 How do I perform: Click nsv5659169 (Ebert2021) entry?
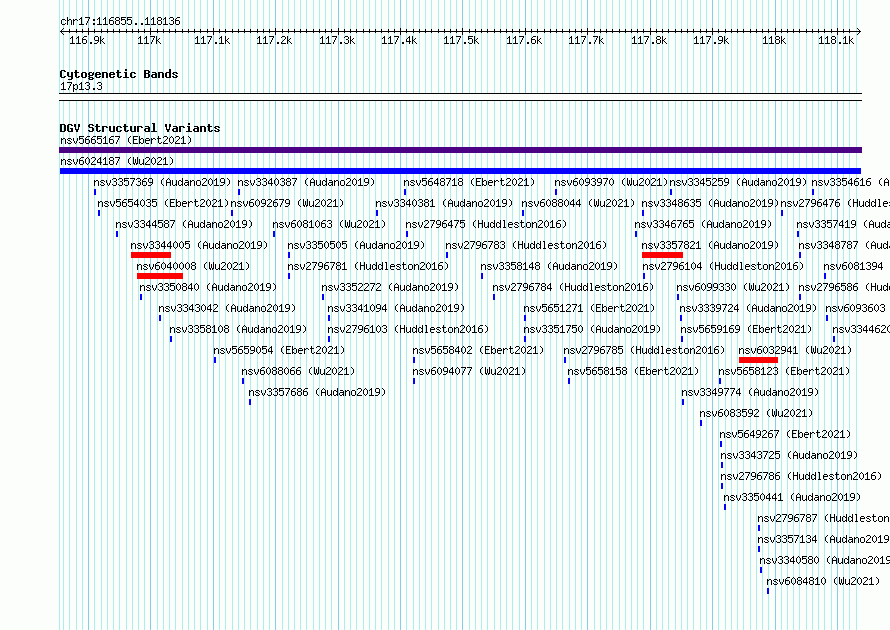(x=747, y=329)
